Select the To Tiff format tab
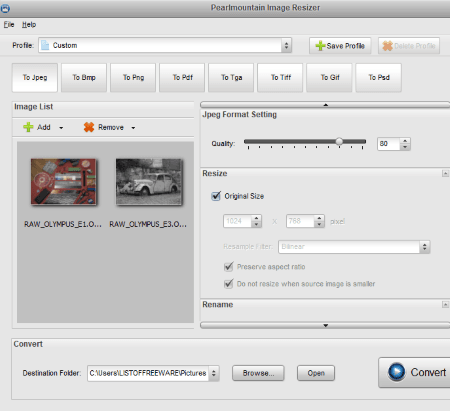 280,77
